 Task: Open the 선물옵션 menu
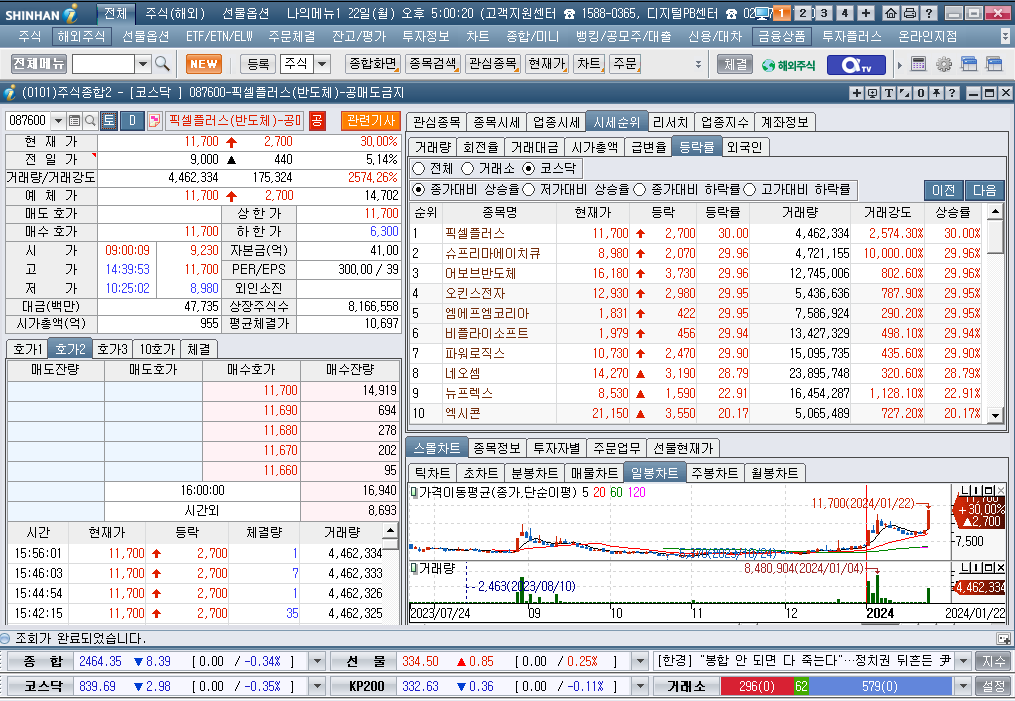point(146,36)
